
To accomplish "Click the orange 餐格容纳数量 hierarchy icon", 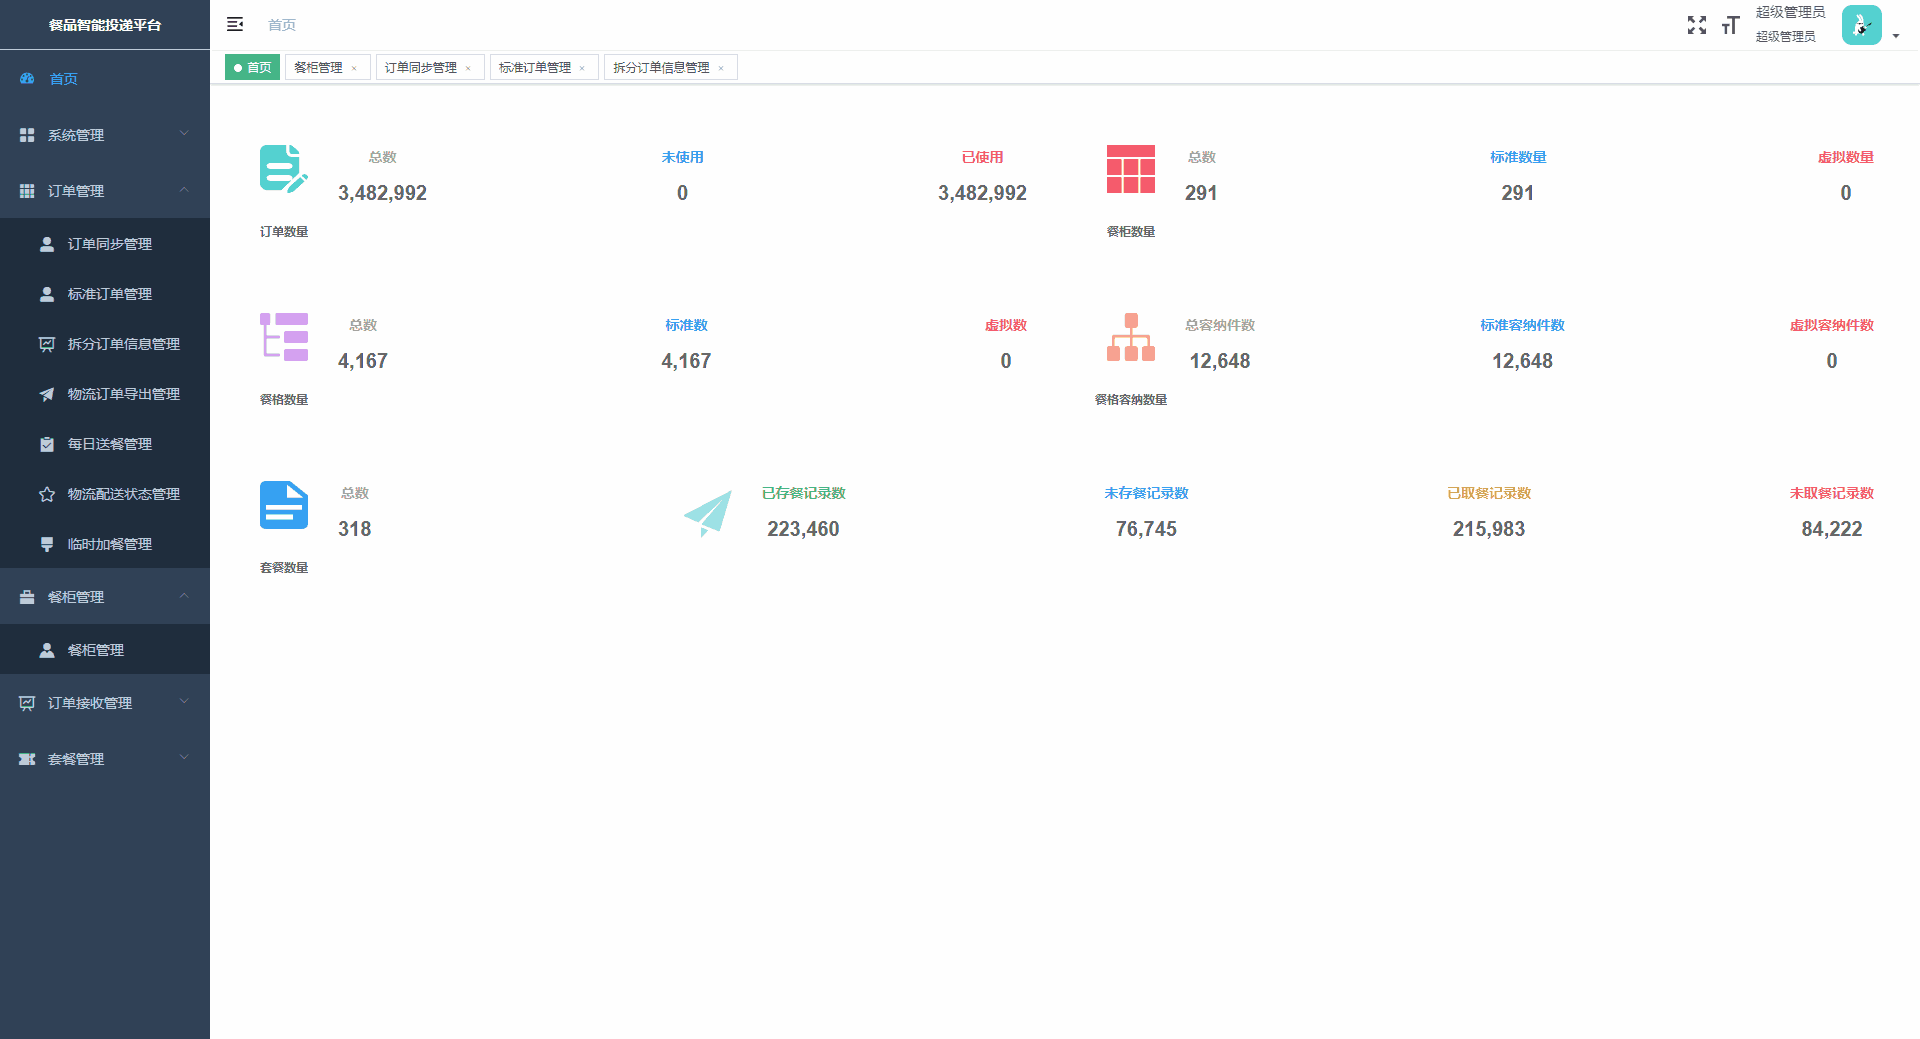I will tap(1130, 337).
